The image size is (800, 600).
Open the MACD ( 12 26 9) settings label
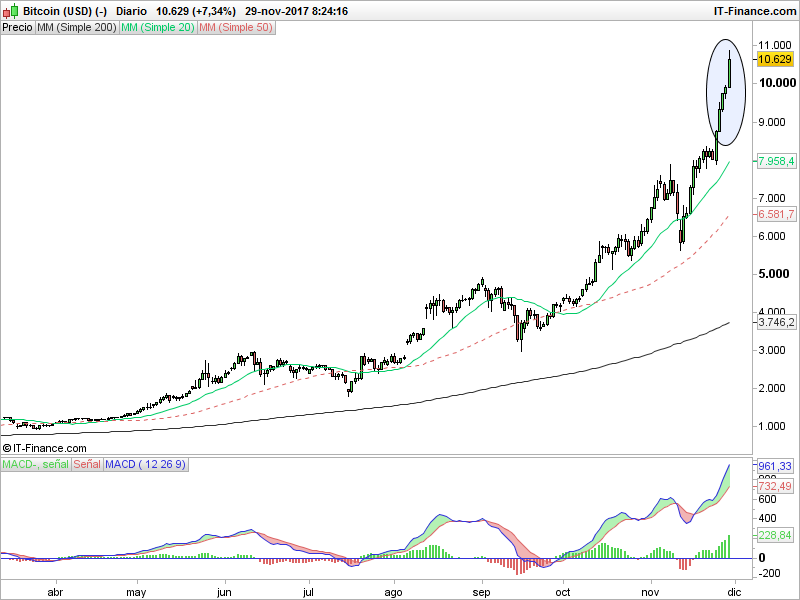click(x=146, y=464)
